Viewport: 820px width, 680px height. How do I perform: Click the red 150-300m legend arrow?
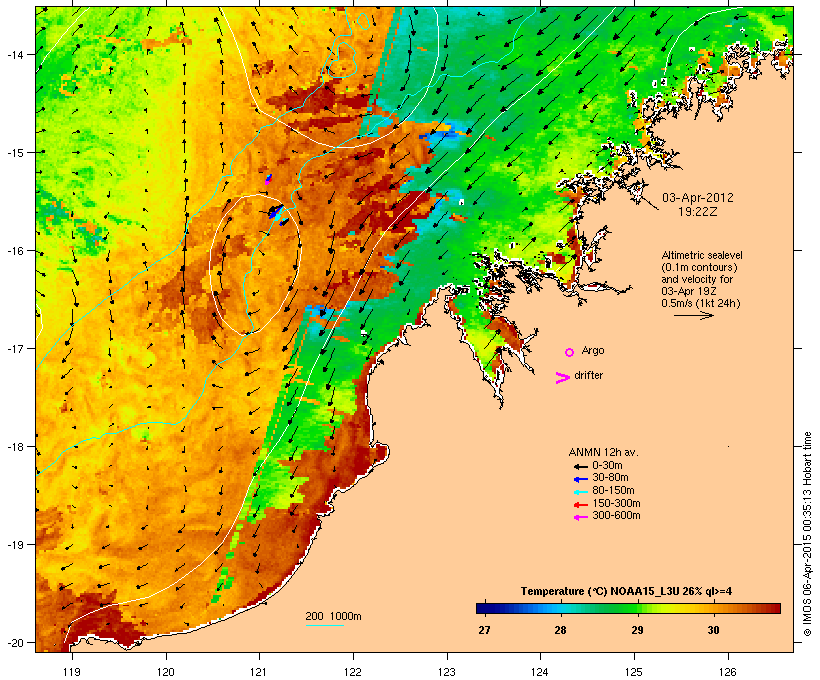click(x=580, y=505)
